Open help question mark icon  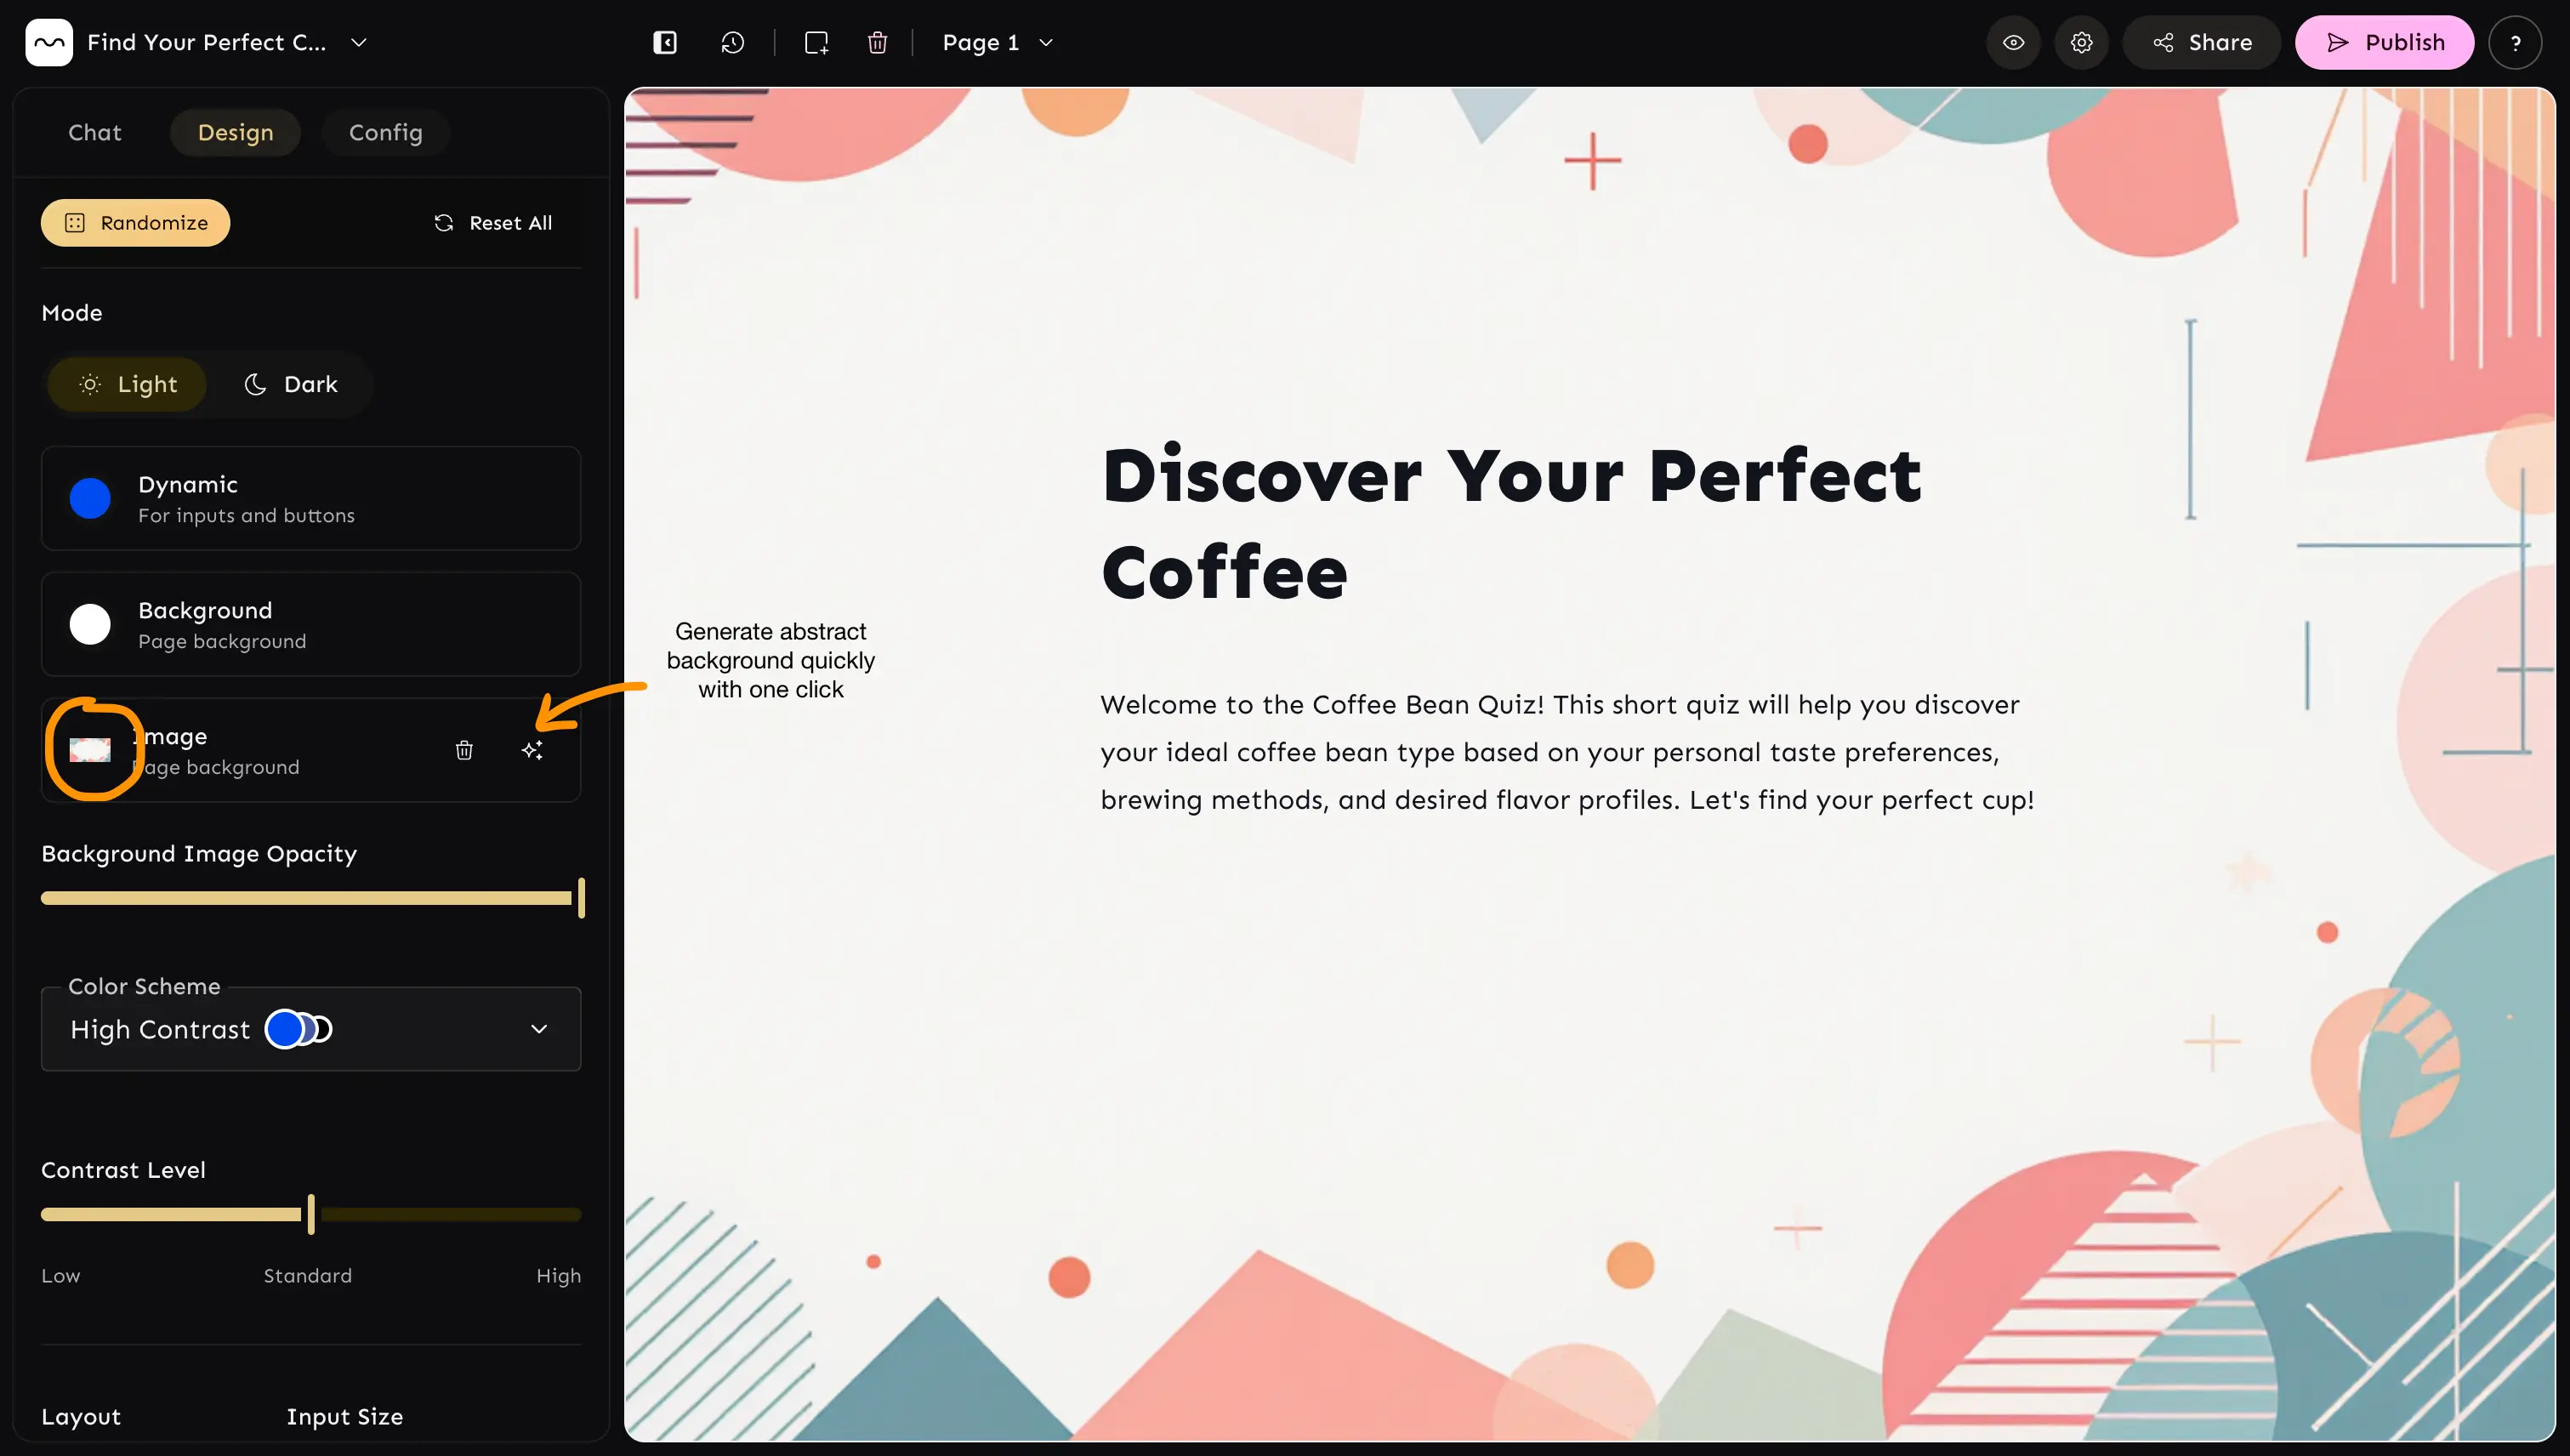click(x=2515, y=42)
